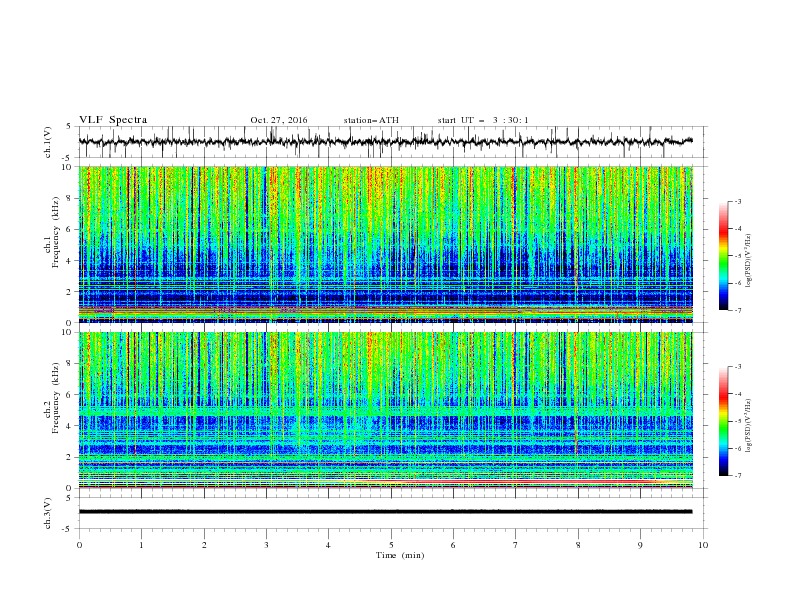Screen dimensions: 792x612
Task: Click time axis tick label '5'
Action: point(391,545)
